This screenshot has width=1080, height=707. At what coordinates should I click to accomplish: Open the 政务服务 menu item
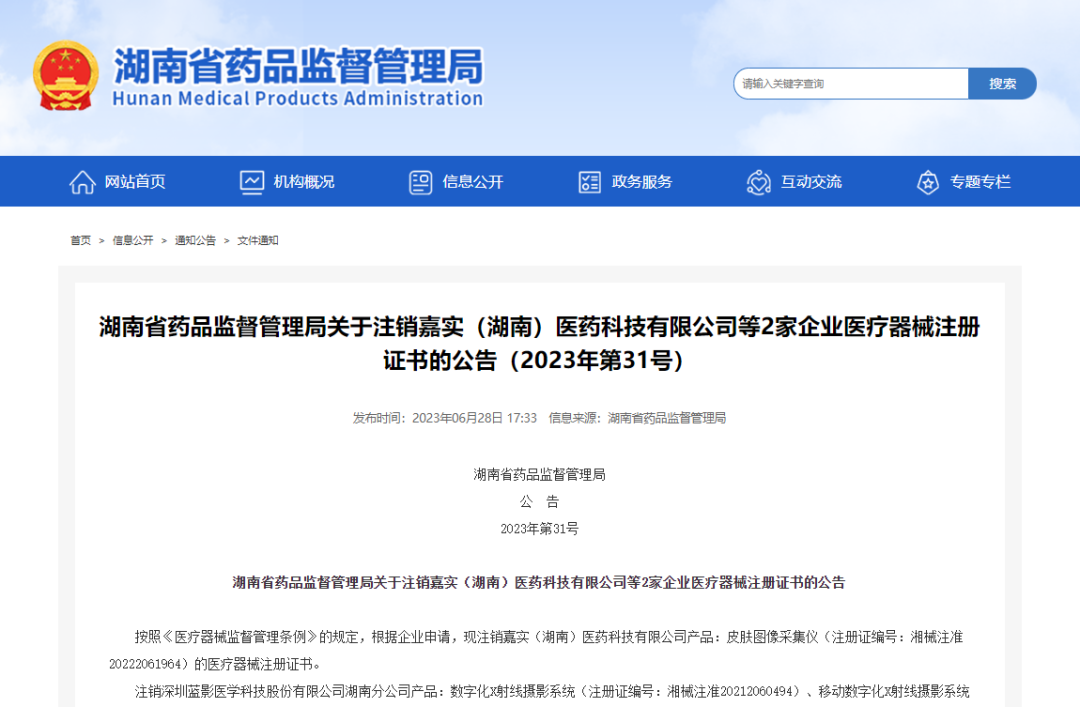642,181
